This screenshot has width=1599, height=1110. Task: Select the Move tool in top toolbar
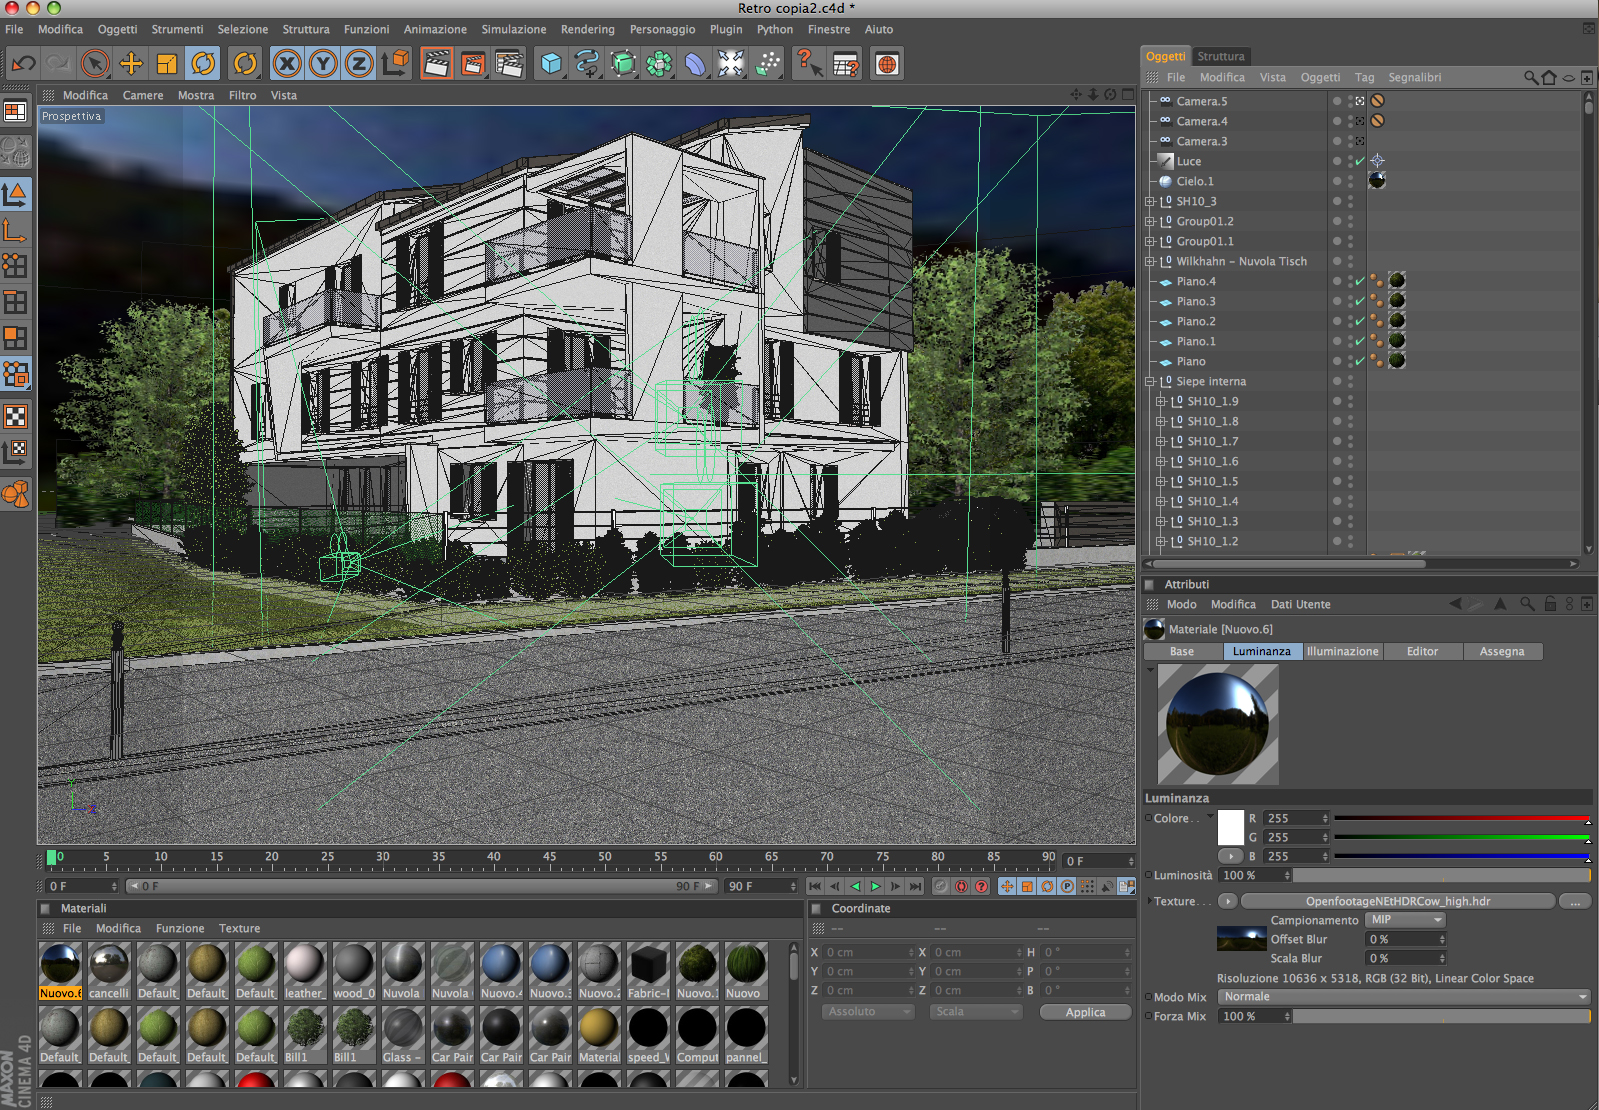click(x=131, y=64)
